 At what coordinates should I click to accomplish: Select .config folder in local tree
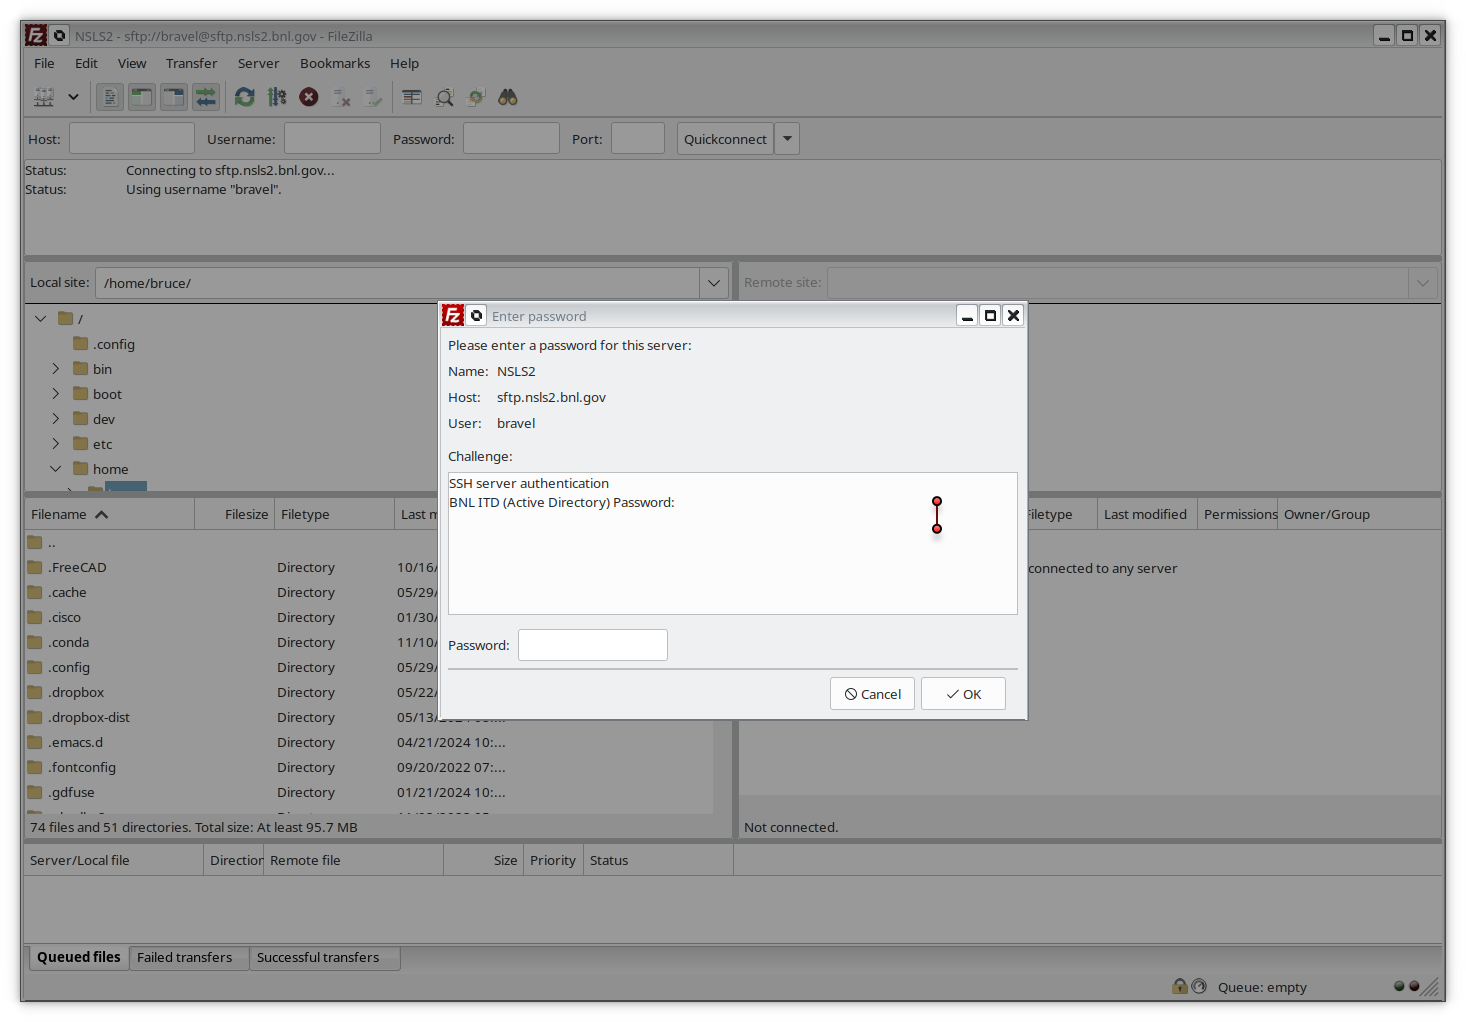pos(104,344)
